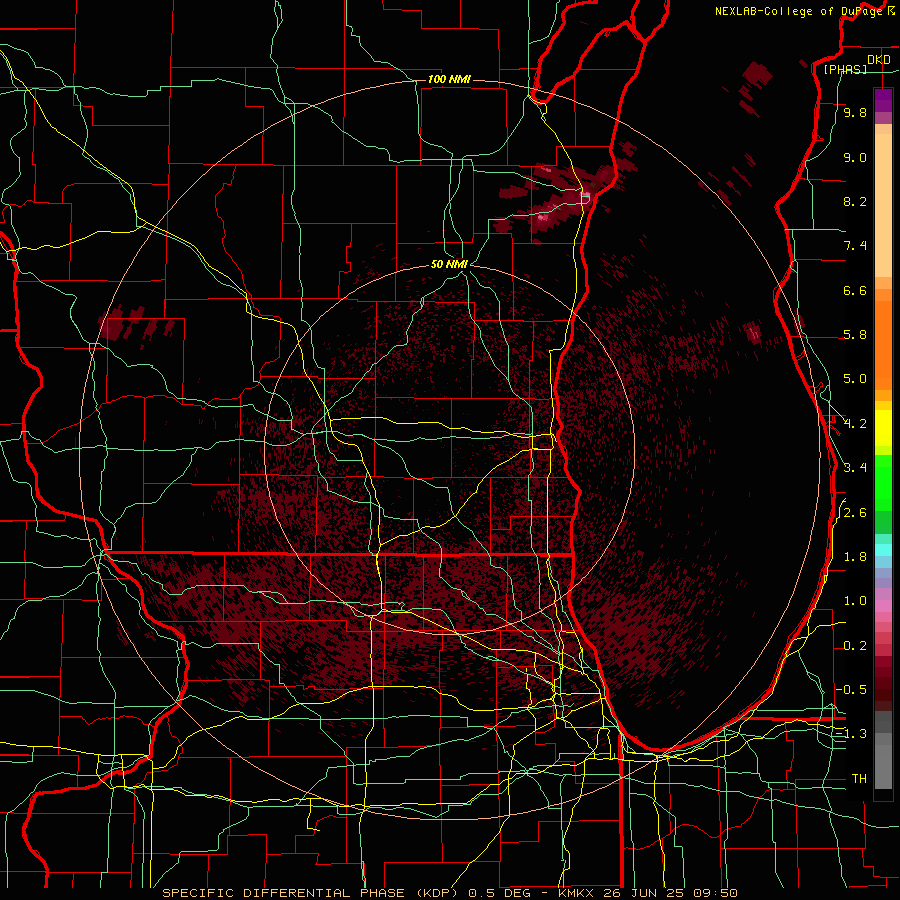Click the 0.2 scale value
This screenshot has width=900, height=900.
click(855, 646)
